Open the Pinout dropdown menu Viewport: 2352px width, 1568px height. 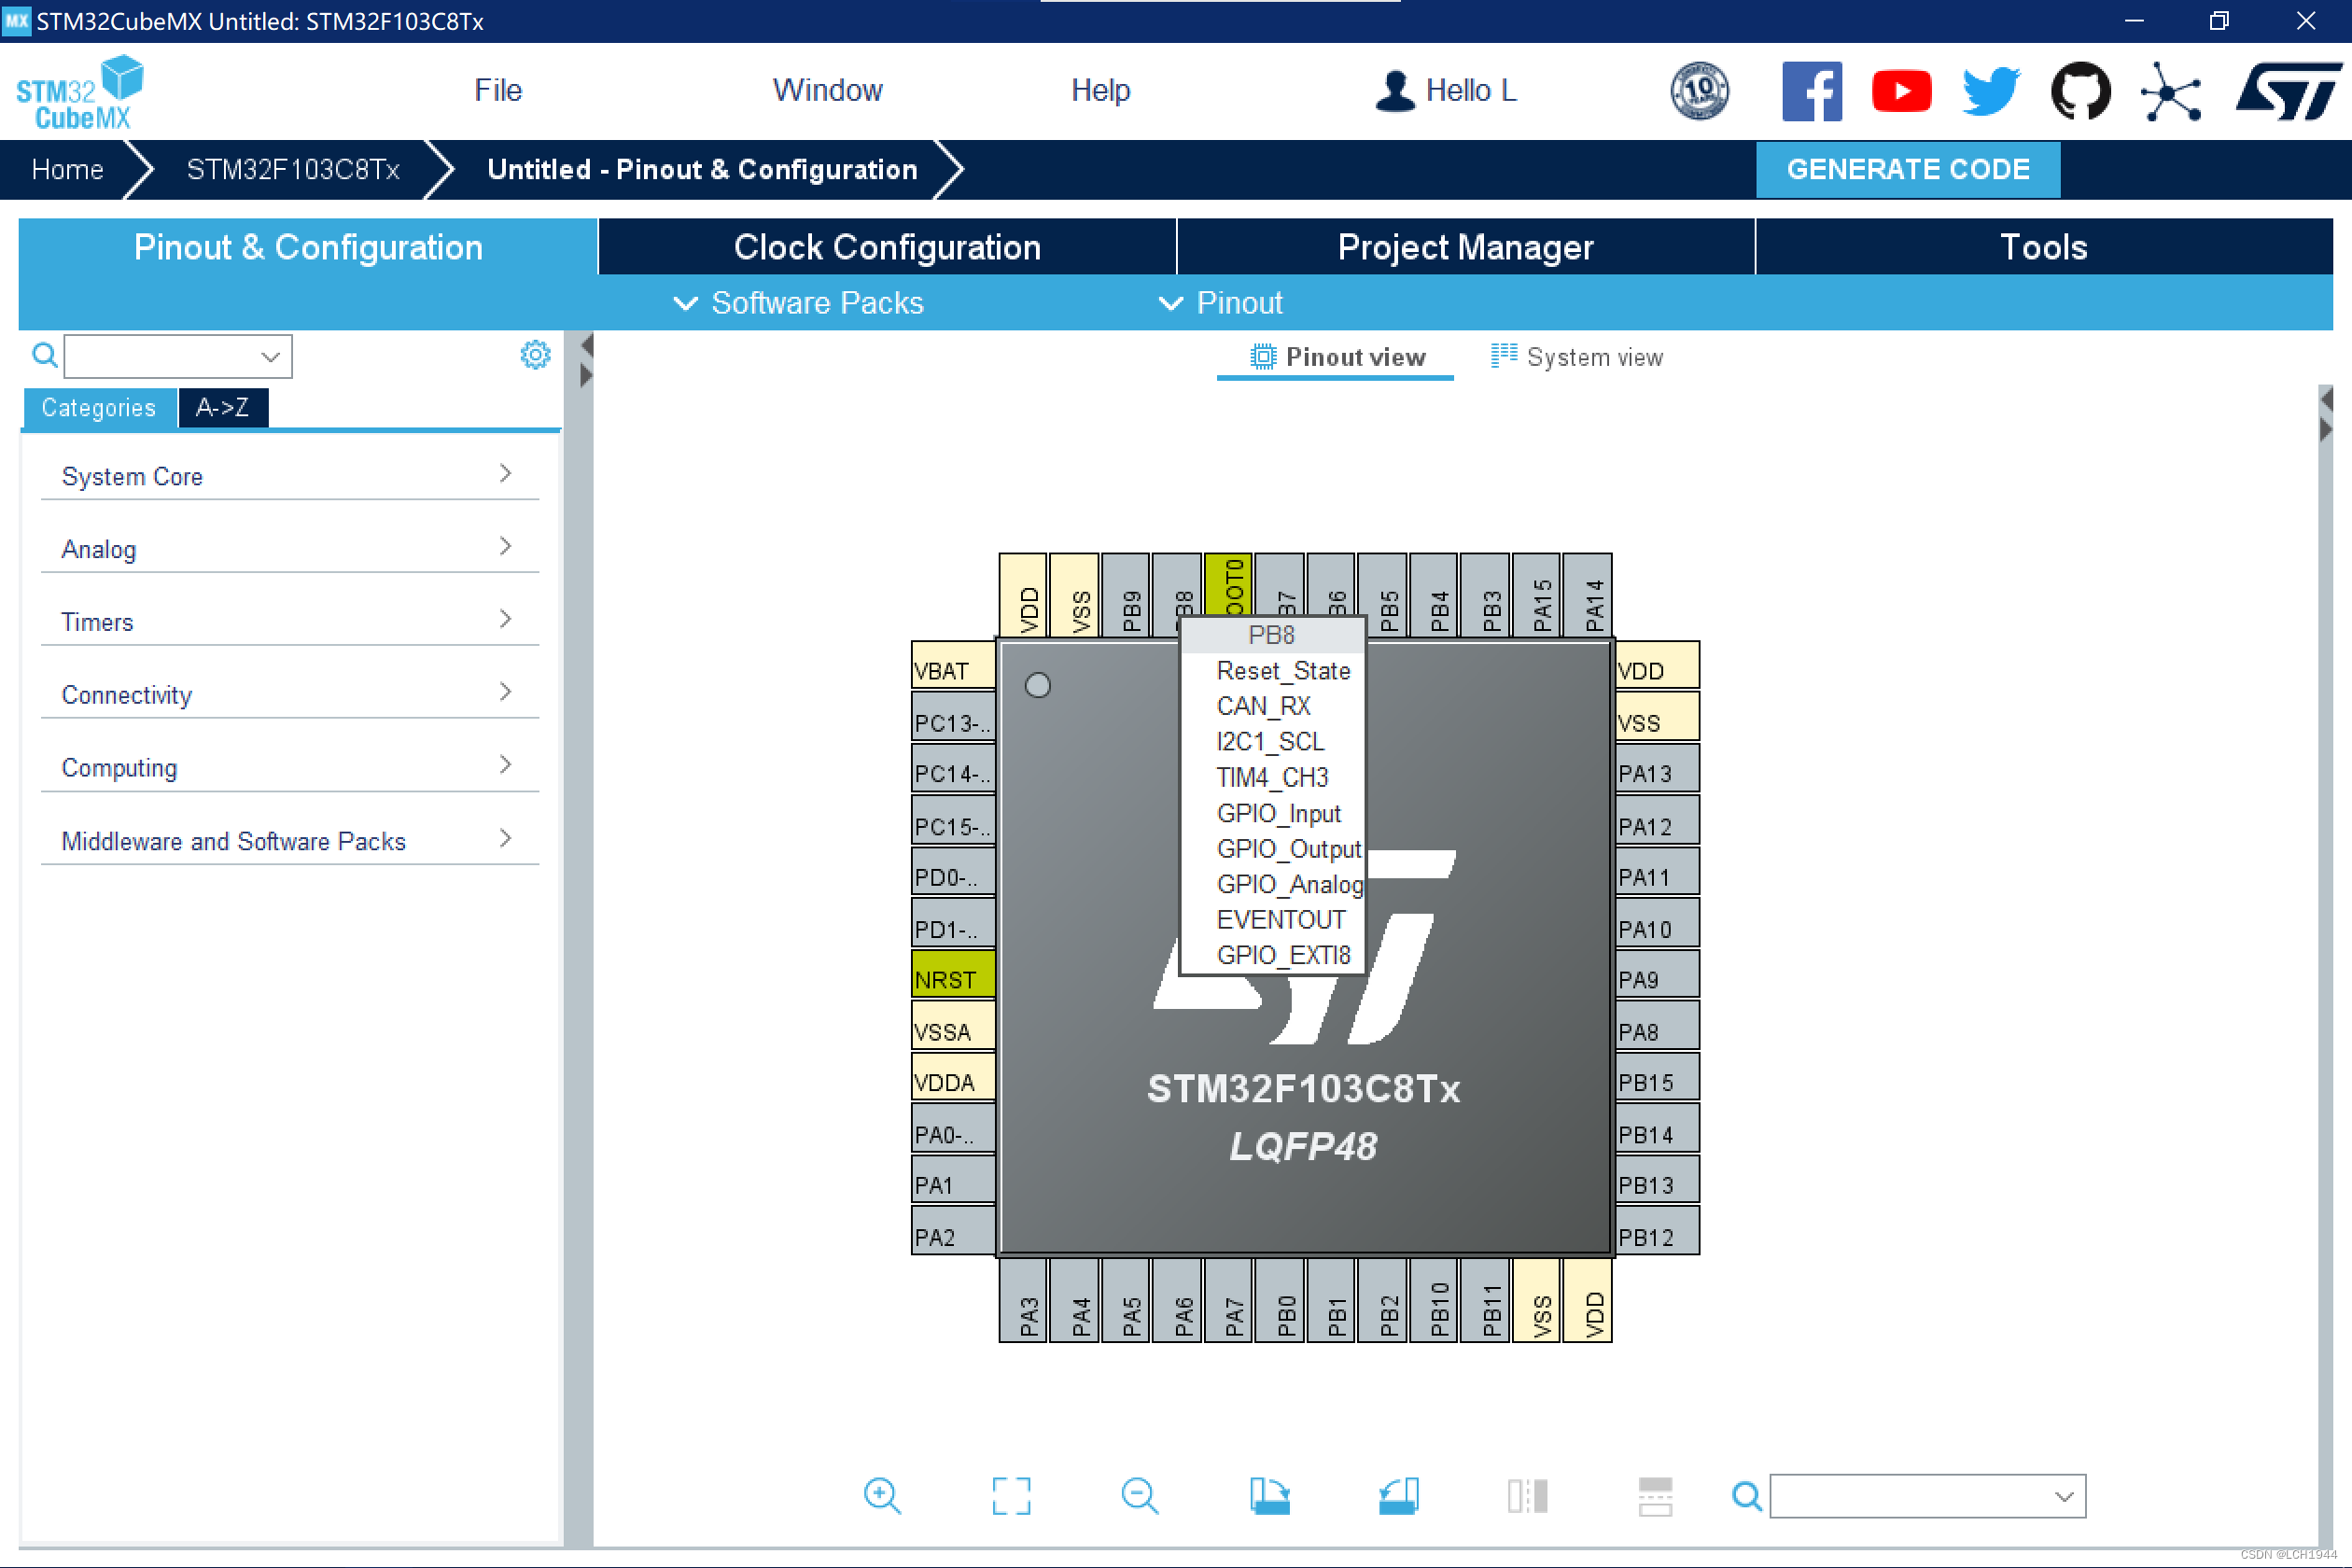[1220, 303]
